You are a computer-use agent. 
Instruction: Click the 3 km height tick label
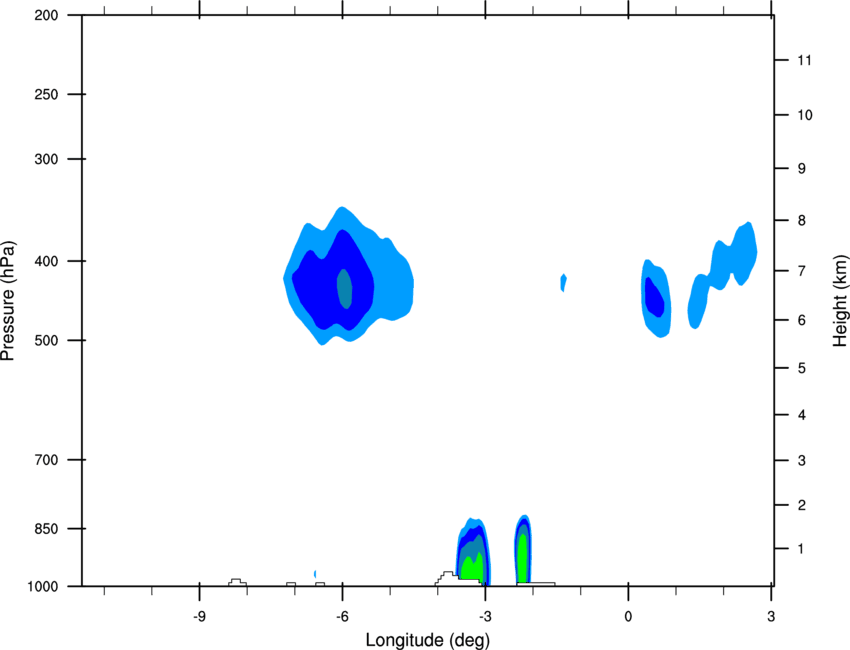point(802,461)
